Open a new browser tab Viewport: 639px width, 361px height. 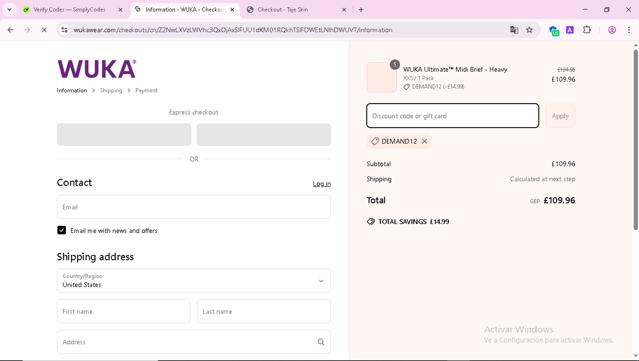pyautogui.click(x=361, y=9)
